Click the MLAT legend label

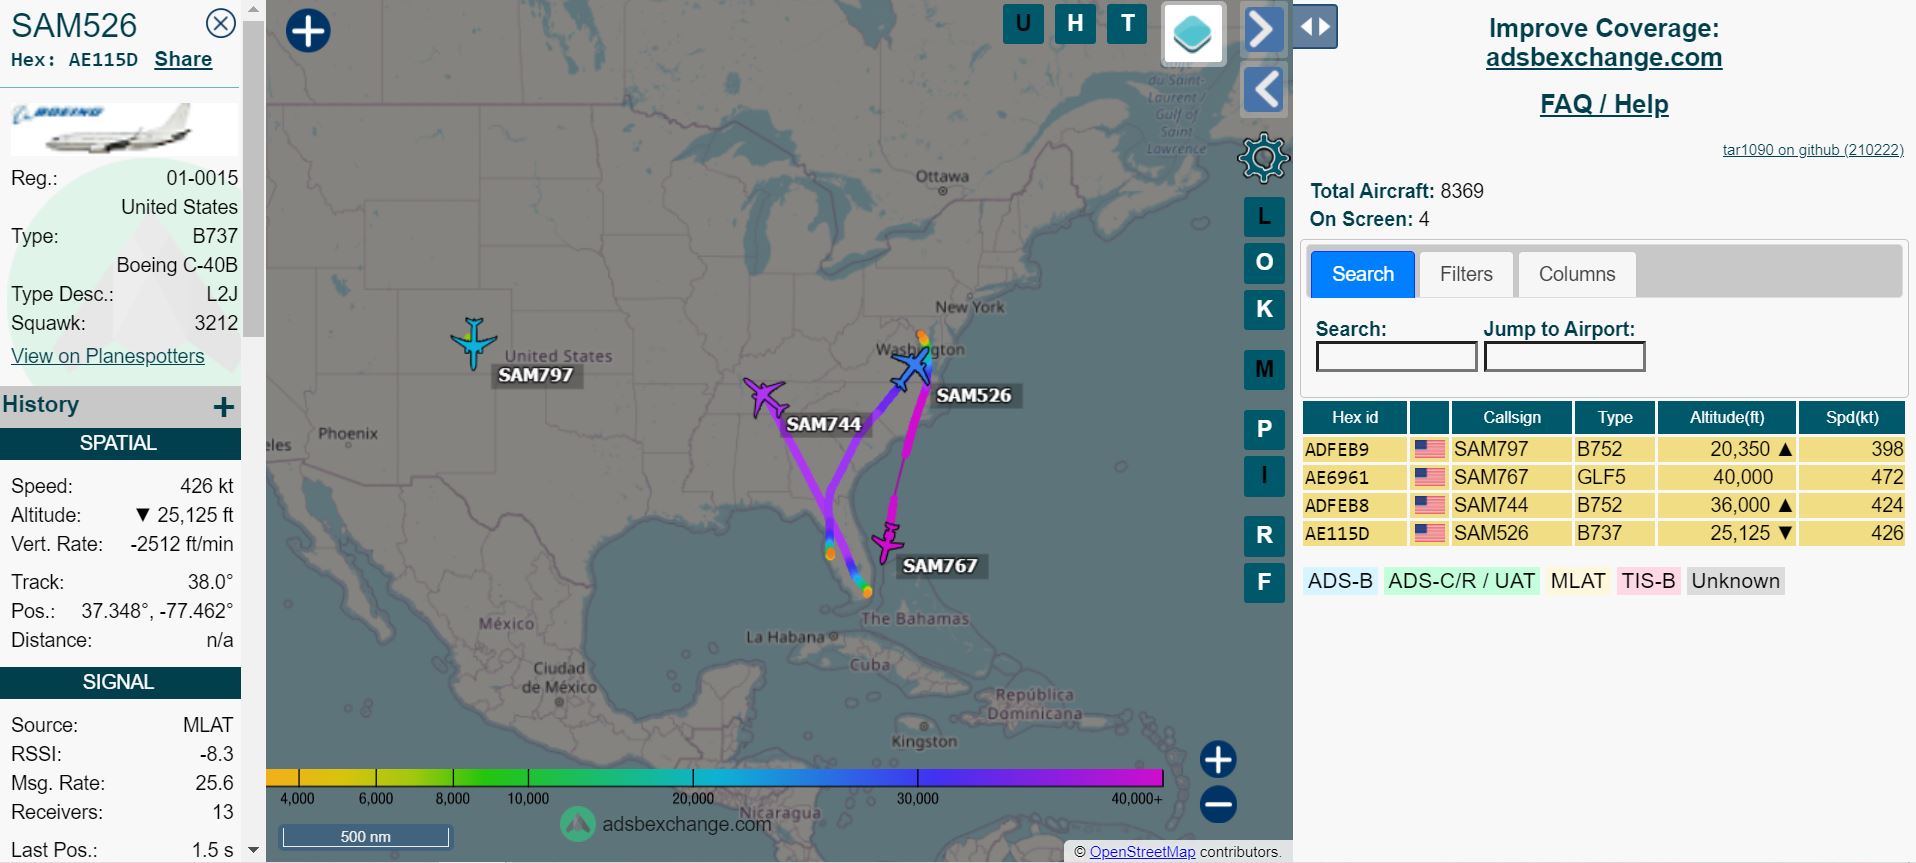point(1577,581)
